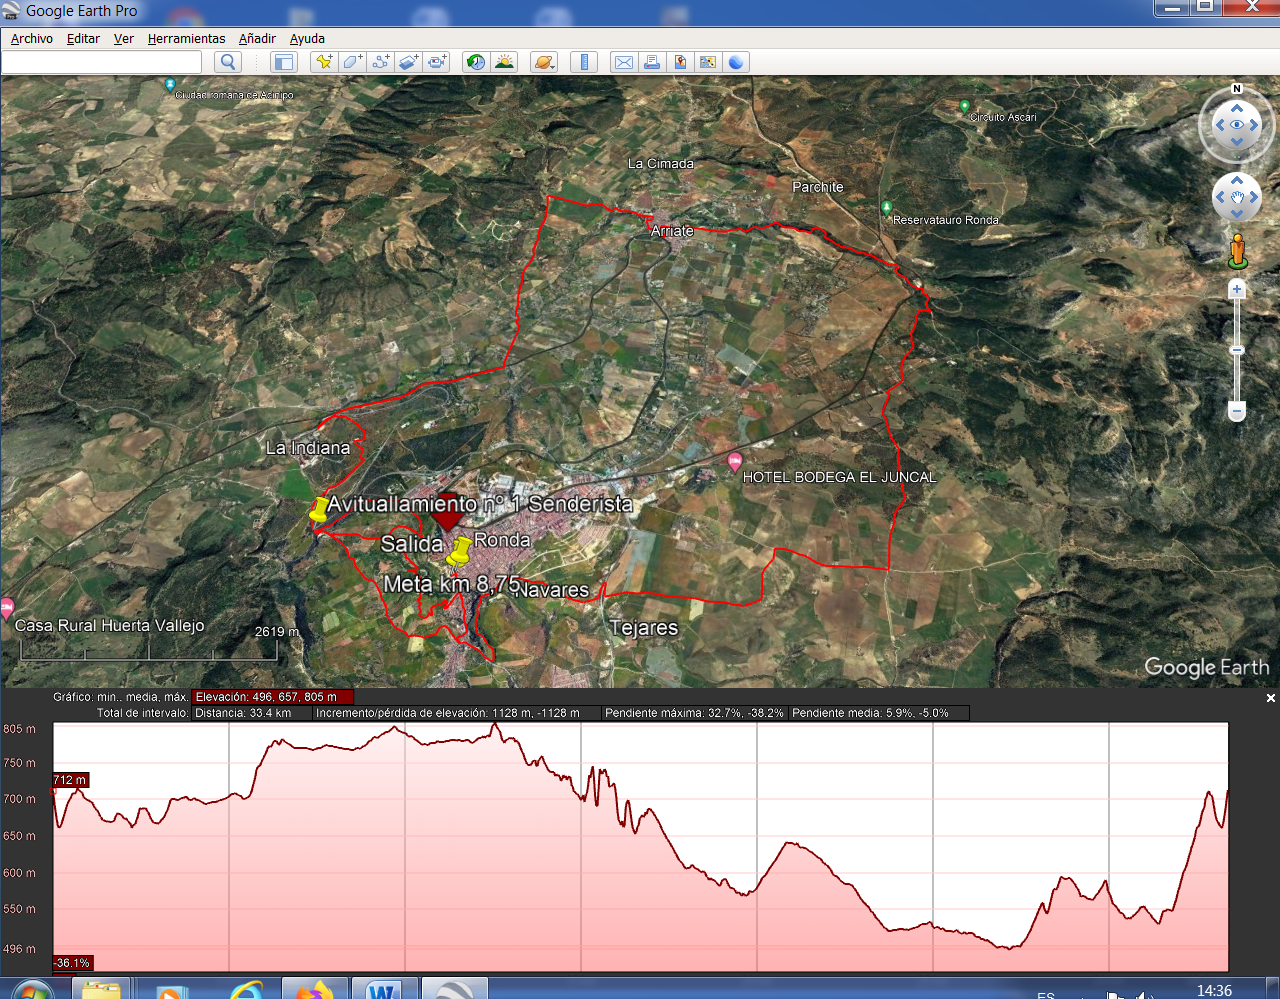Image resolution: width=1280 pixels, height=999 pixels.
Task: Click the zoom slider handle
Action: 1237,350
